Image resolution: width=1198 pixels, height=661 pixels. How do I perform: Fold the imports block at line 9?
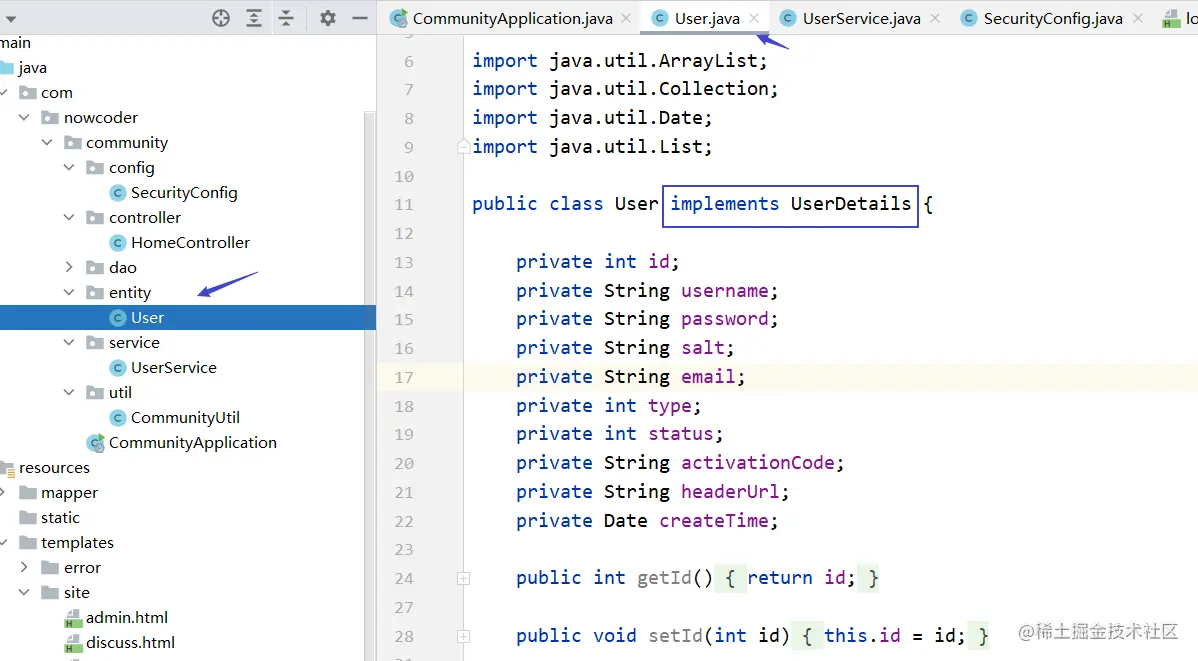pos(463,146)
